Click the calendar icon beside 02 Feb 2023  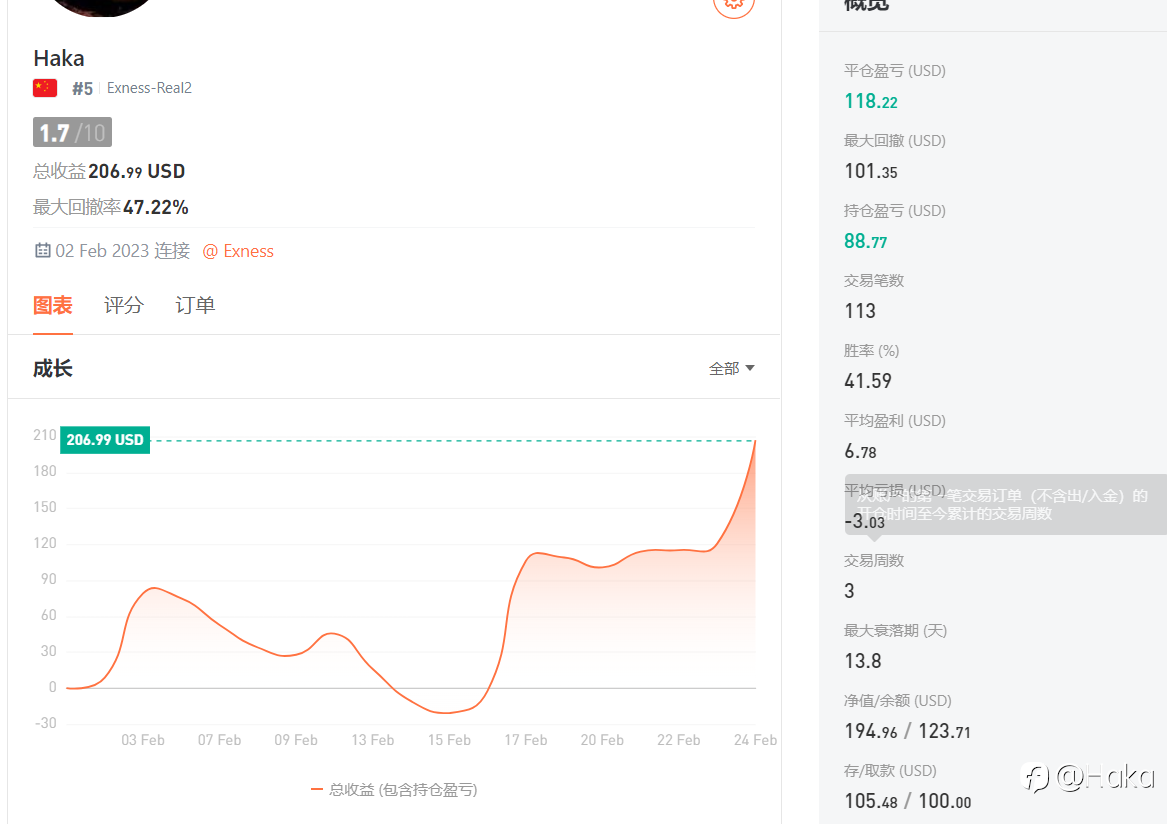coord(43,251)
